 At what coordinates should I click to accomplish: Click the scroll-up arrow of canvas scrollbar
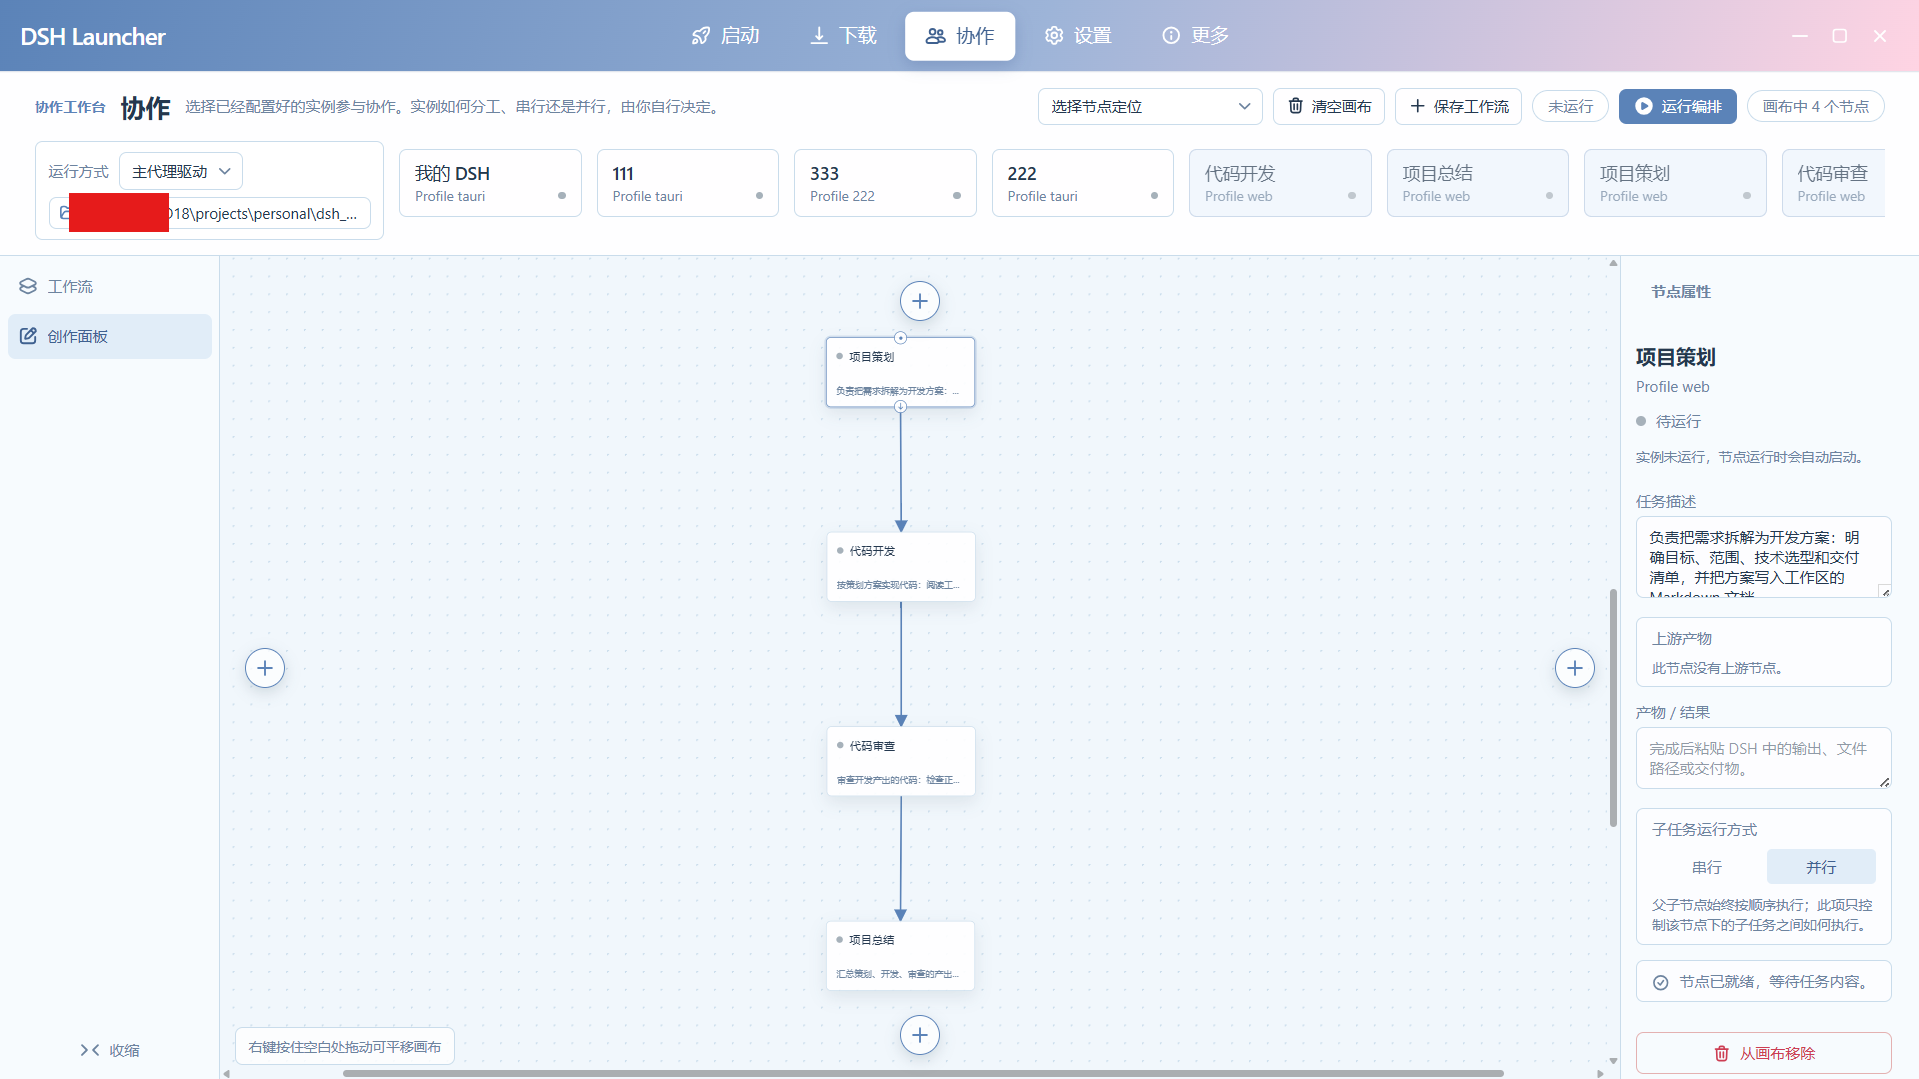click(x=1613, y=263)
